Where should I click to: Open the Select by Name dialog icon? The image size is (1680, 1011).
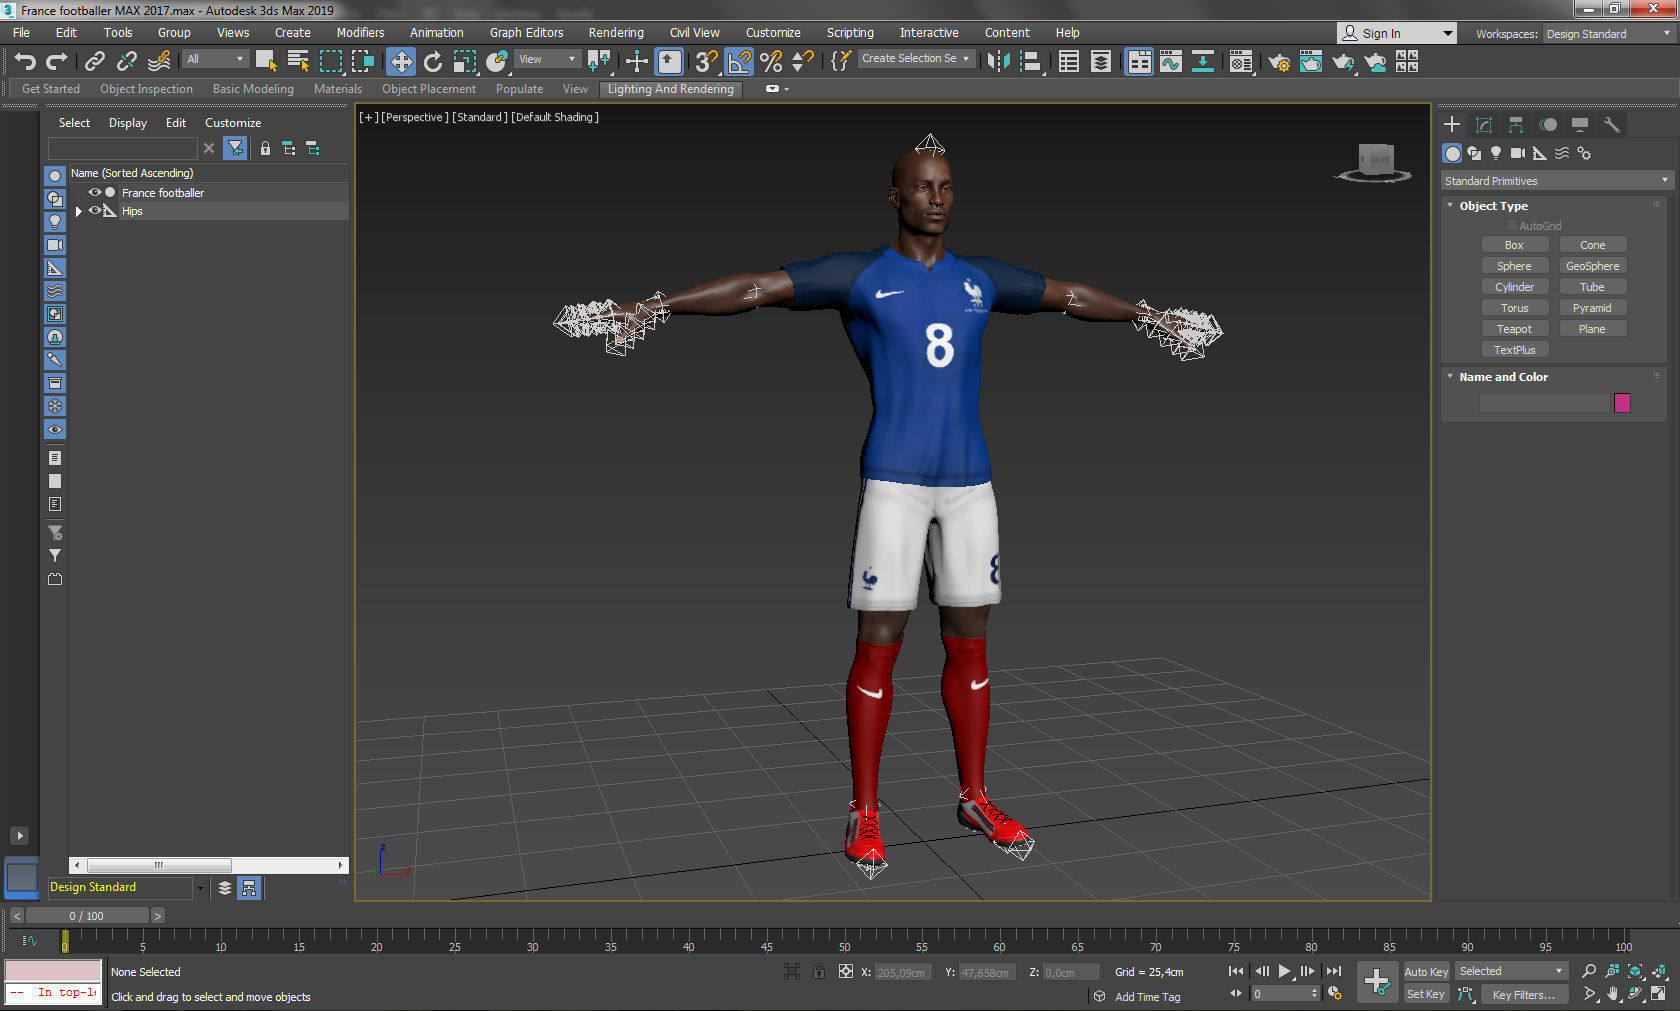pos(298,62)
